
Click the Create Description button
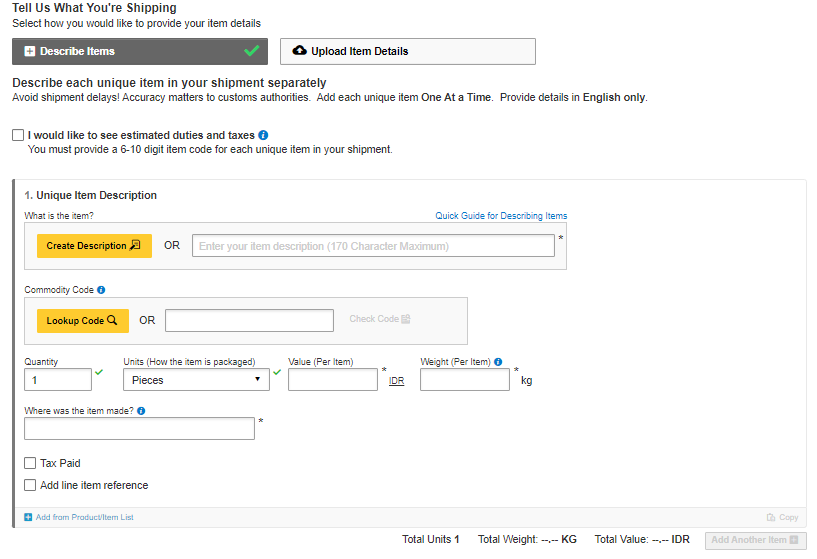point(94,246)
